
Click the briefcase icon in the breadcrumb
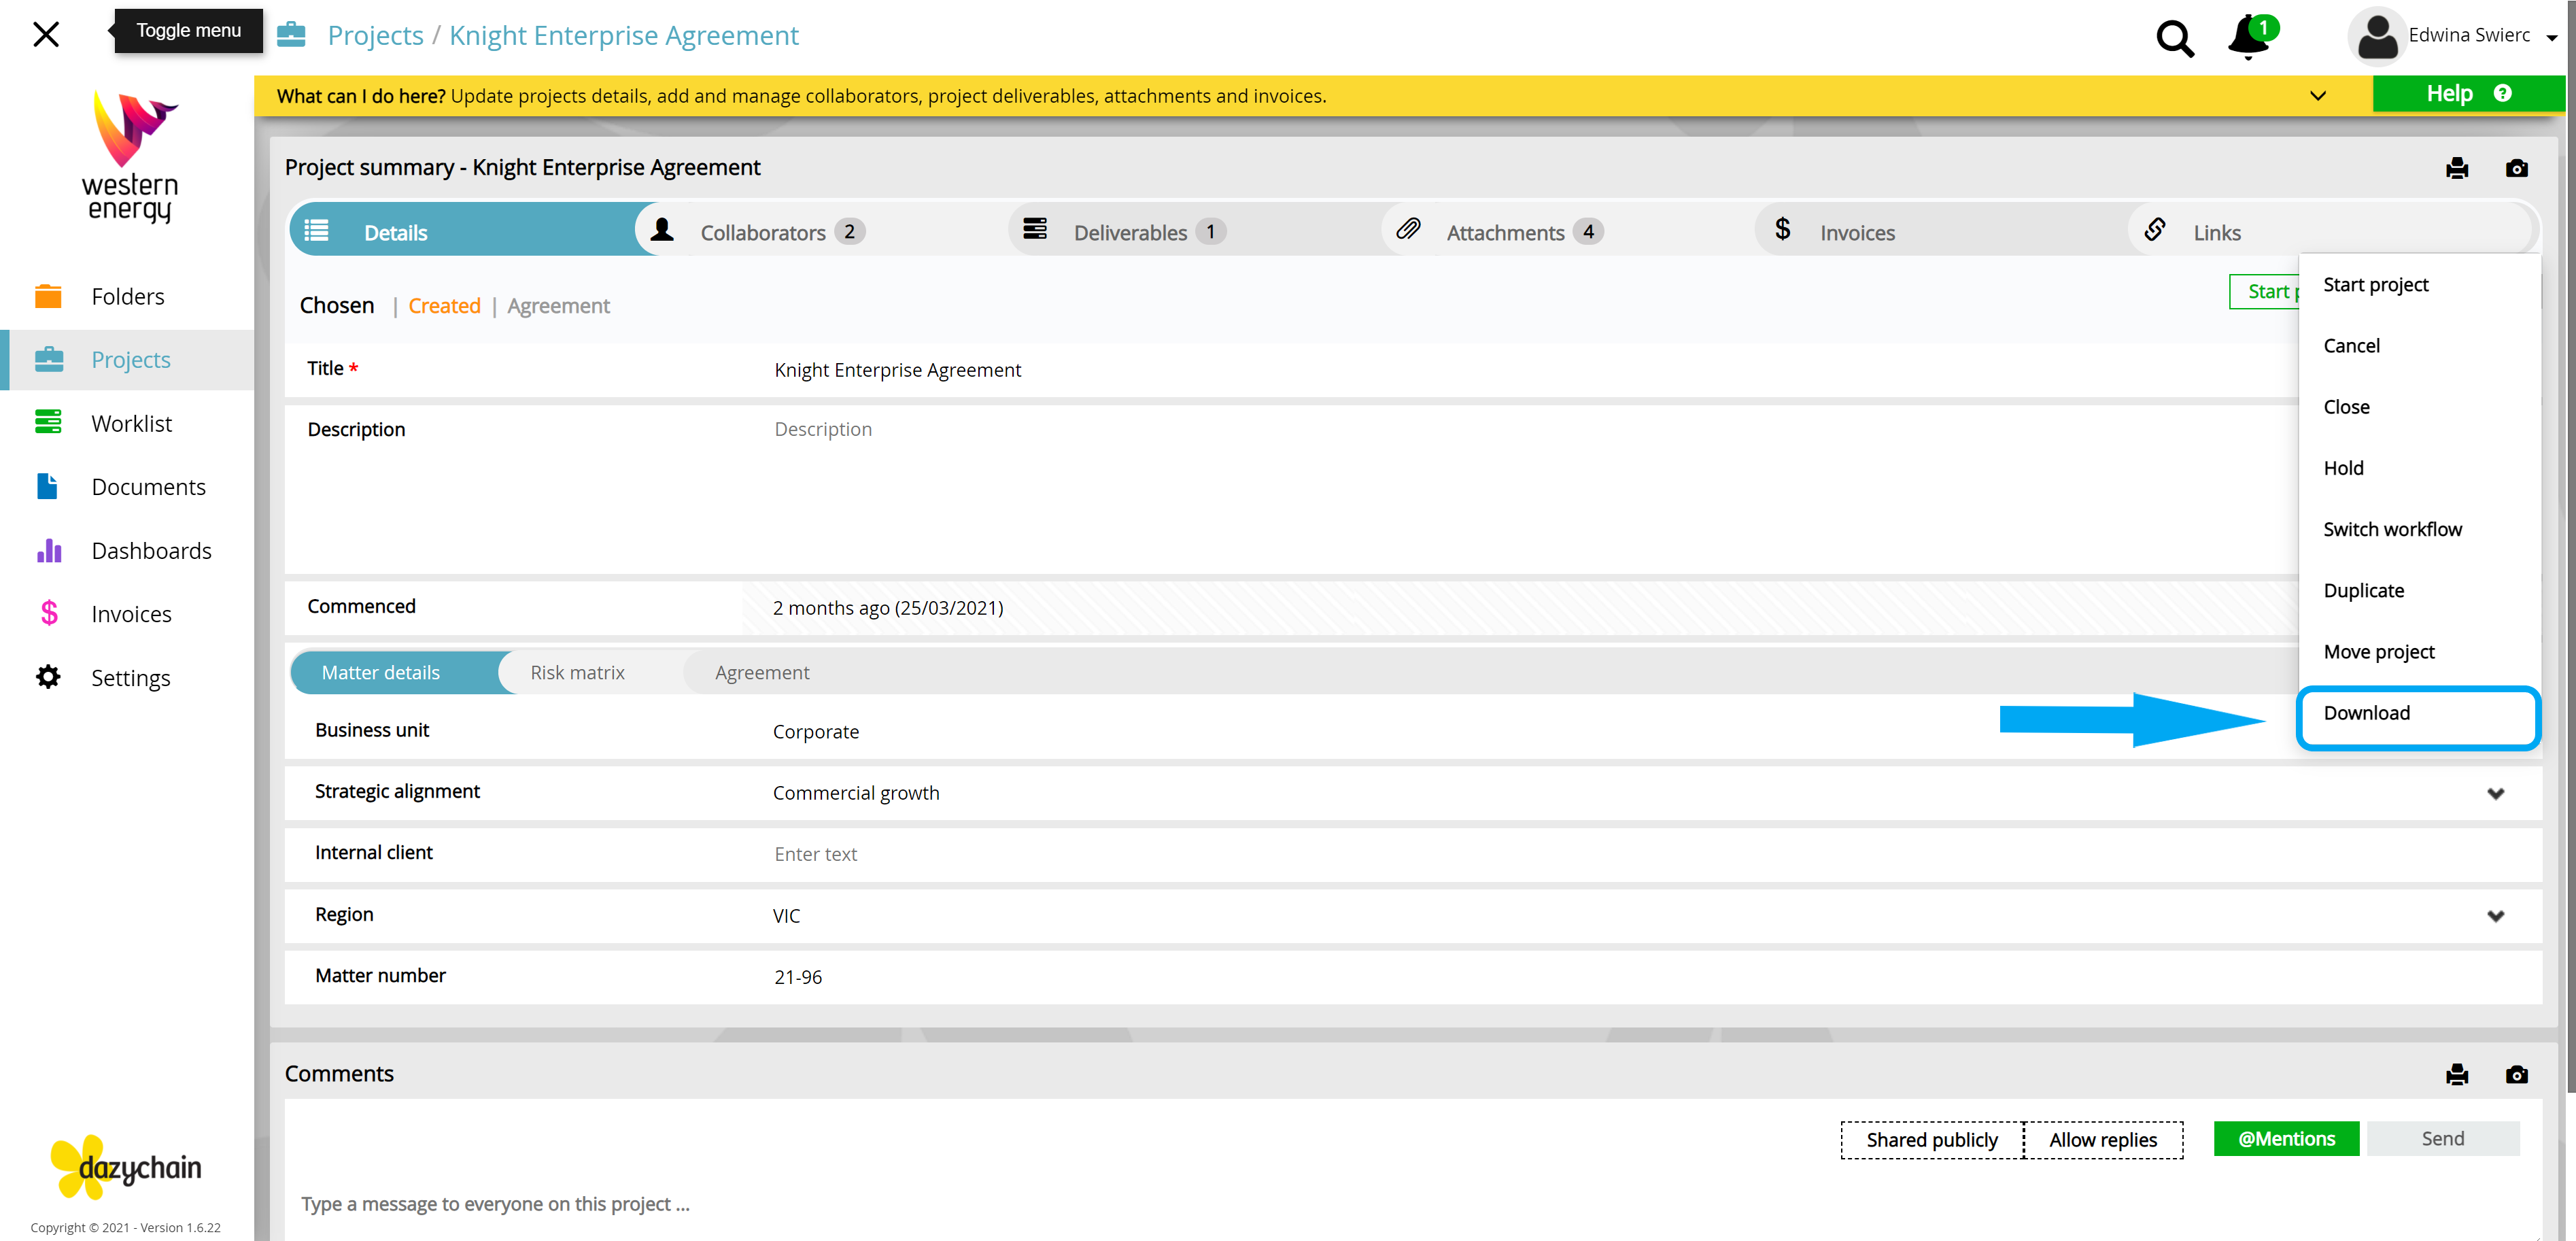(291, 35)
